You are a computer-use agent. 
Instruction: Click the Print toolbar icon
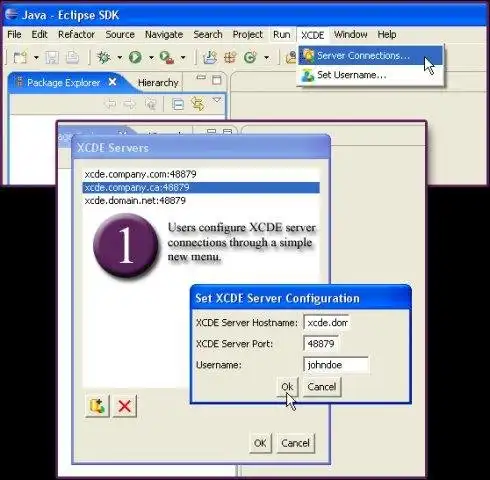coord(72,58)
